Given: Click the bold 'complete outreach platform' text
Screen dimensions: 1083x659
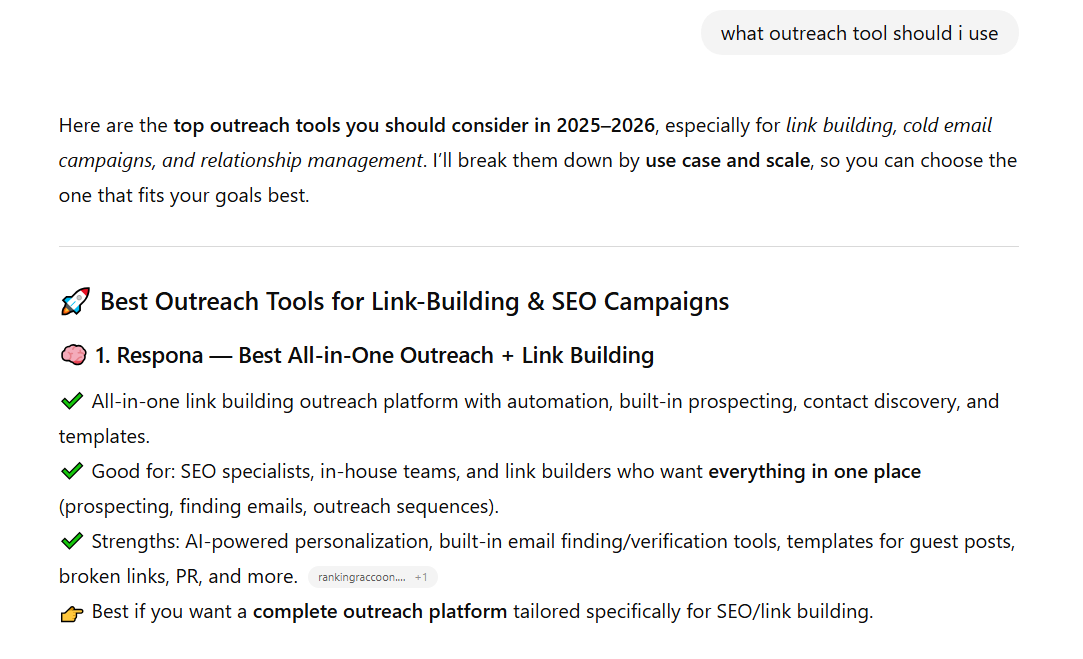Looking at the screenshot, I should coord(380,612).
